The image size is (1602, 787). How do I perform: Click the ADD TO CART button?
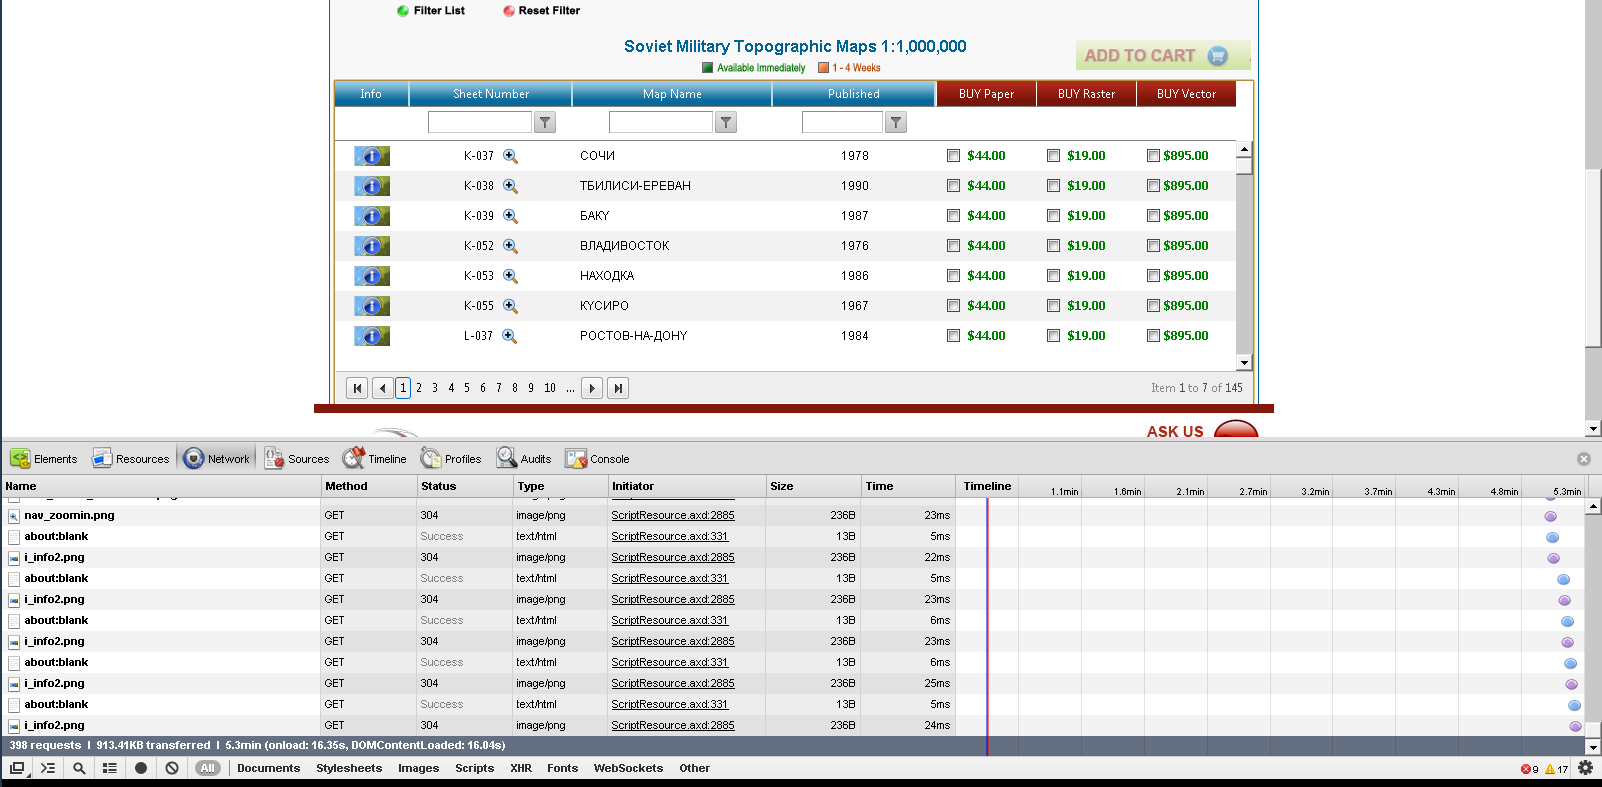click(x=1163, y=56)
